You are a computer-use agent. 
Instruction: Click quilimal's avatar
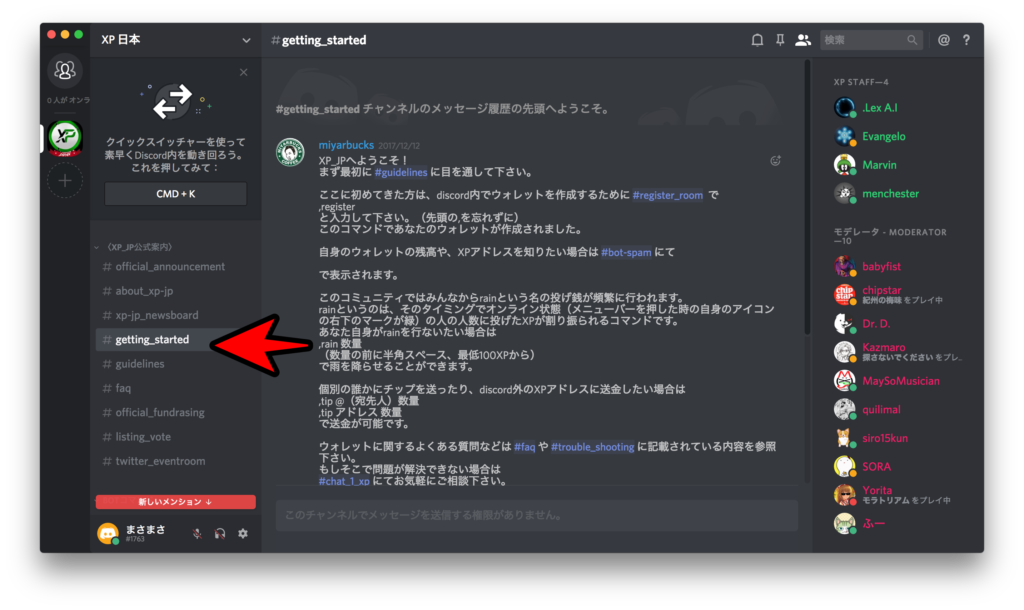[844, 409]
